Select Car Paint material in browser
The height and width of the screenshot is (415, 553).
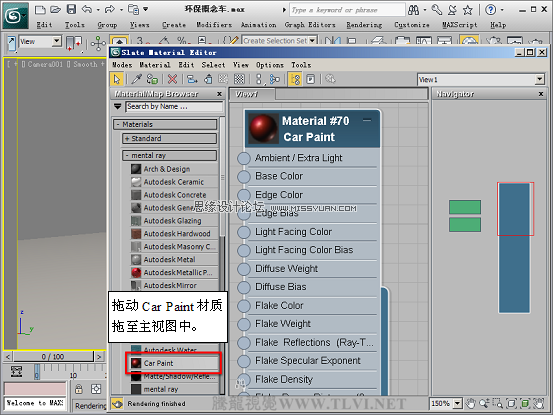click(174, 363)
